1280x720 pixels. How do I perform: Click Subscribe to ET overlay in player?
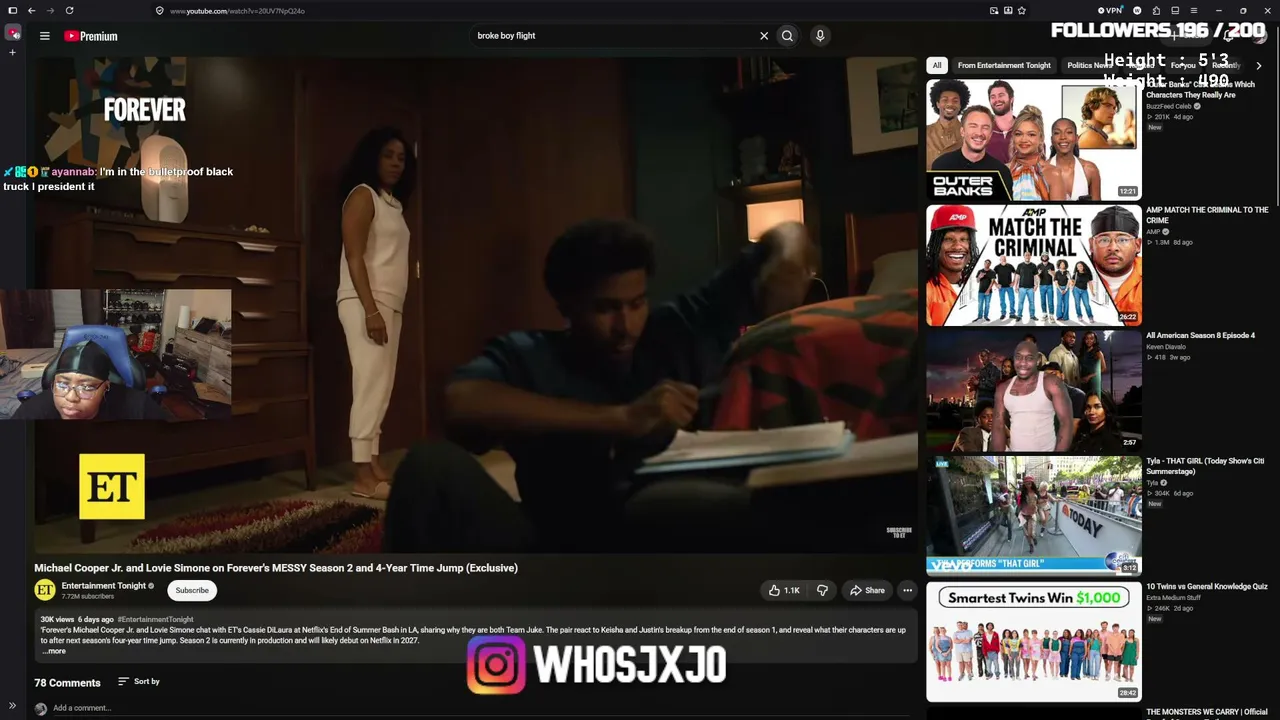[x=899, y=532]
